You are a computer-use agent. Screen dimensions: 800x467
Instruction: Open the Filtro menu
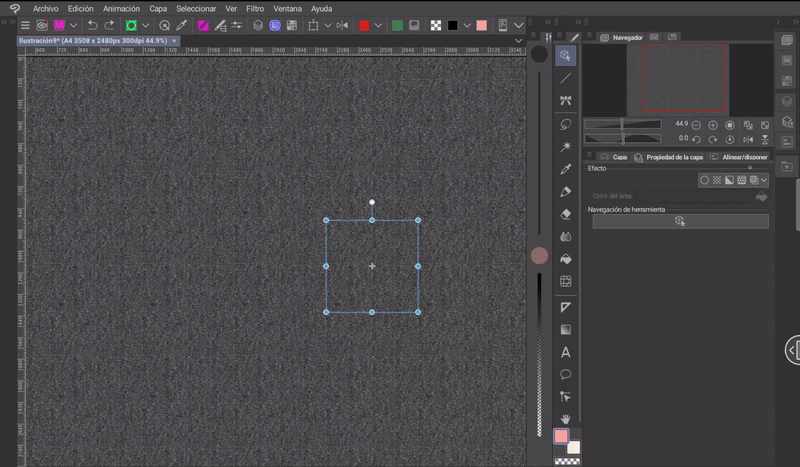[255, 8]
